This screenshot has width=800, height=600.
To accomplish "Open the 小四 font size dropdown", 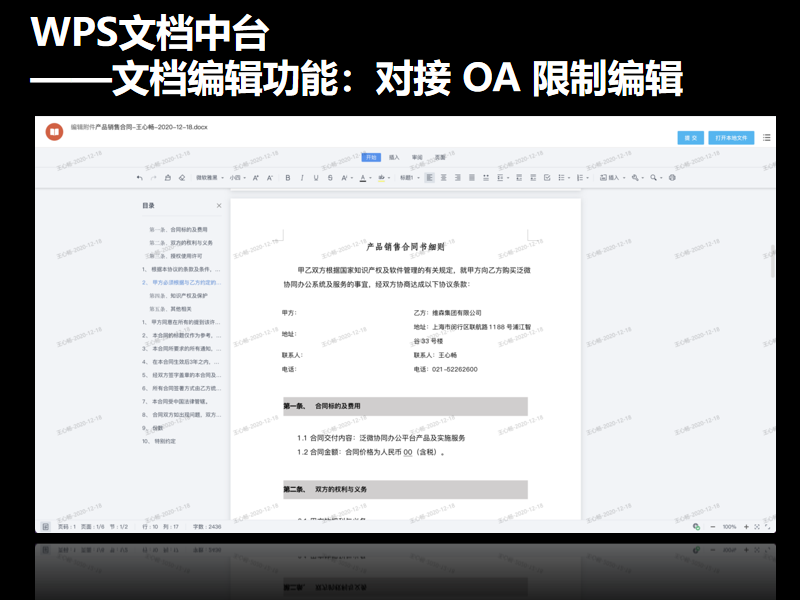I will point(238,178).
